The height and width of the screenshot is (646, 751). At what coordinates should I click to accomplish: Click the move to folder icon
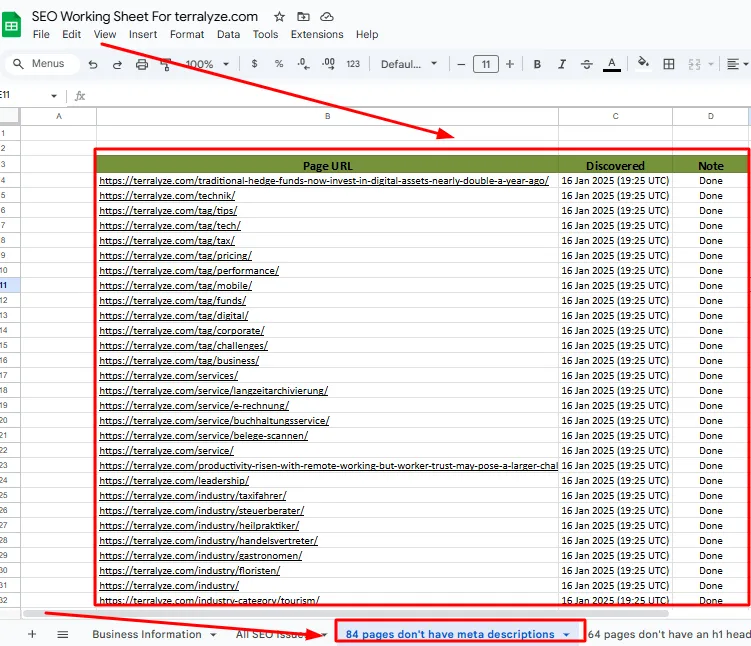[x=303, y=17]
